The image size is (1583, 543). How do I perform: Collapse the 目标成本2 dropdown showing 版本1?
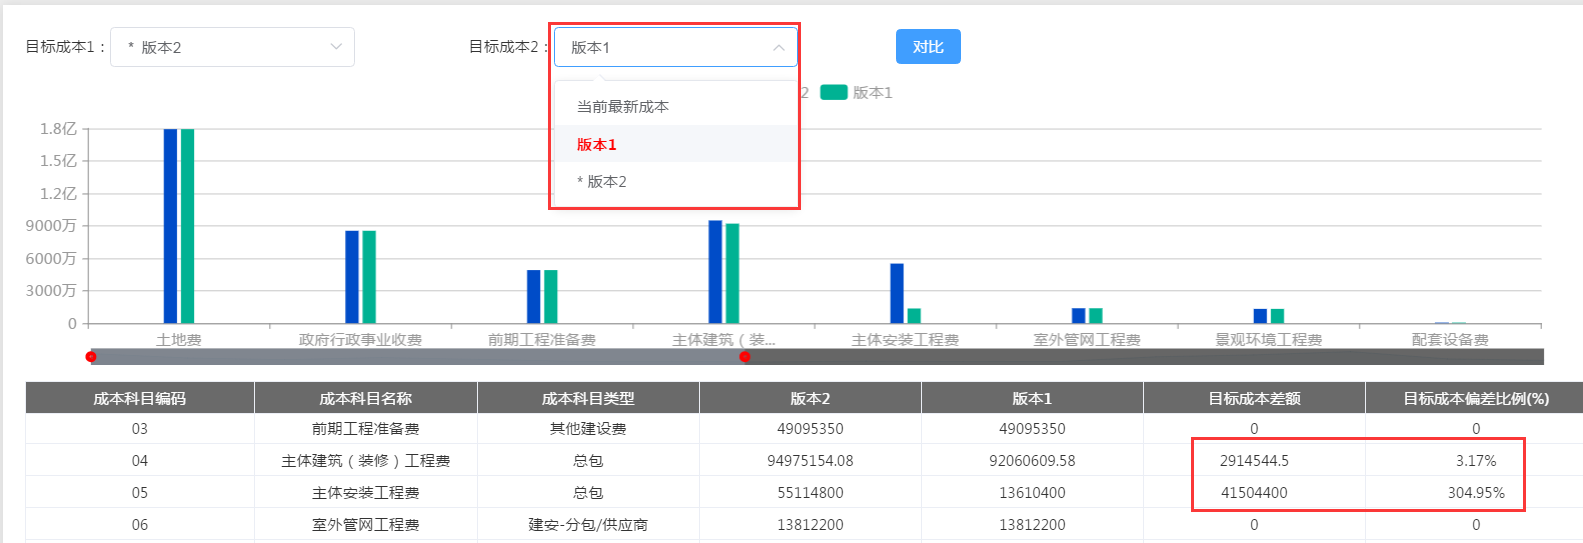pyautogui.click(x=676, y=47)
